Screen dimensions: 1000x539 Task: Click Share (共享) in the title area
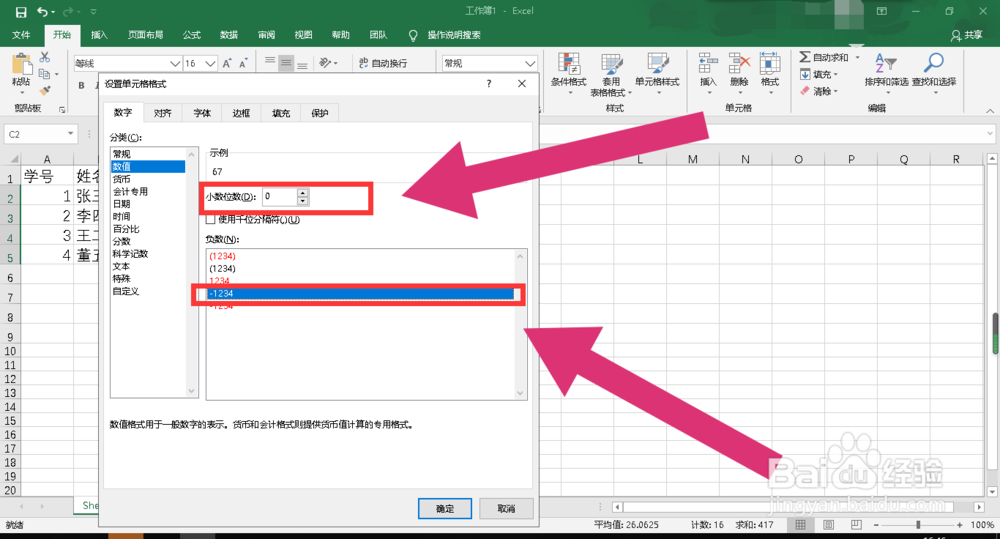pyautogui.click(x=966, y=36)
